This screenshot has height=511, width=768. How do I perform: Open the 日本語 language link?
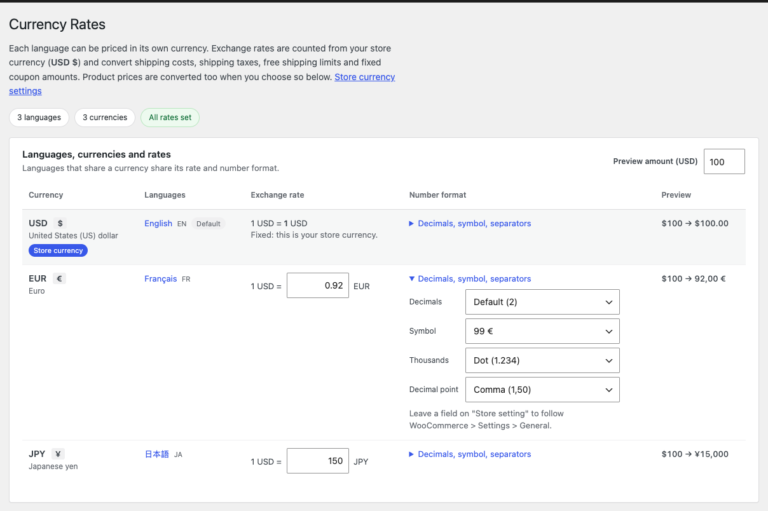pyautogui.click(x=156, y=454)
